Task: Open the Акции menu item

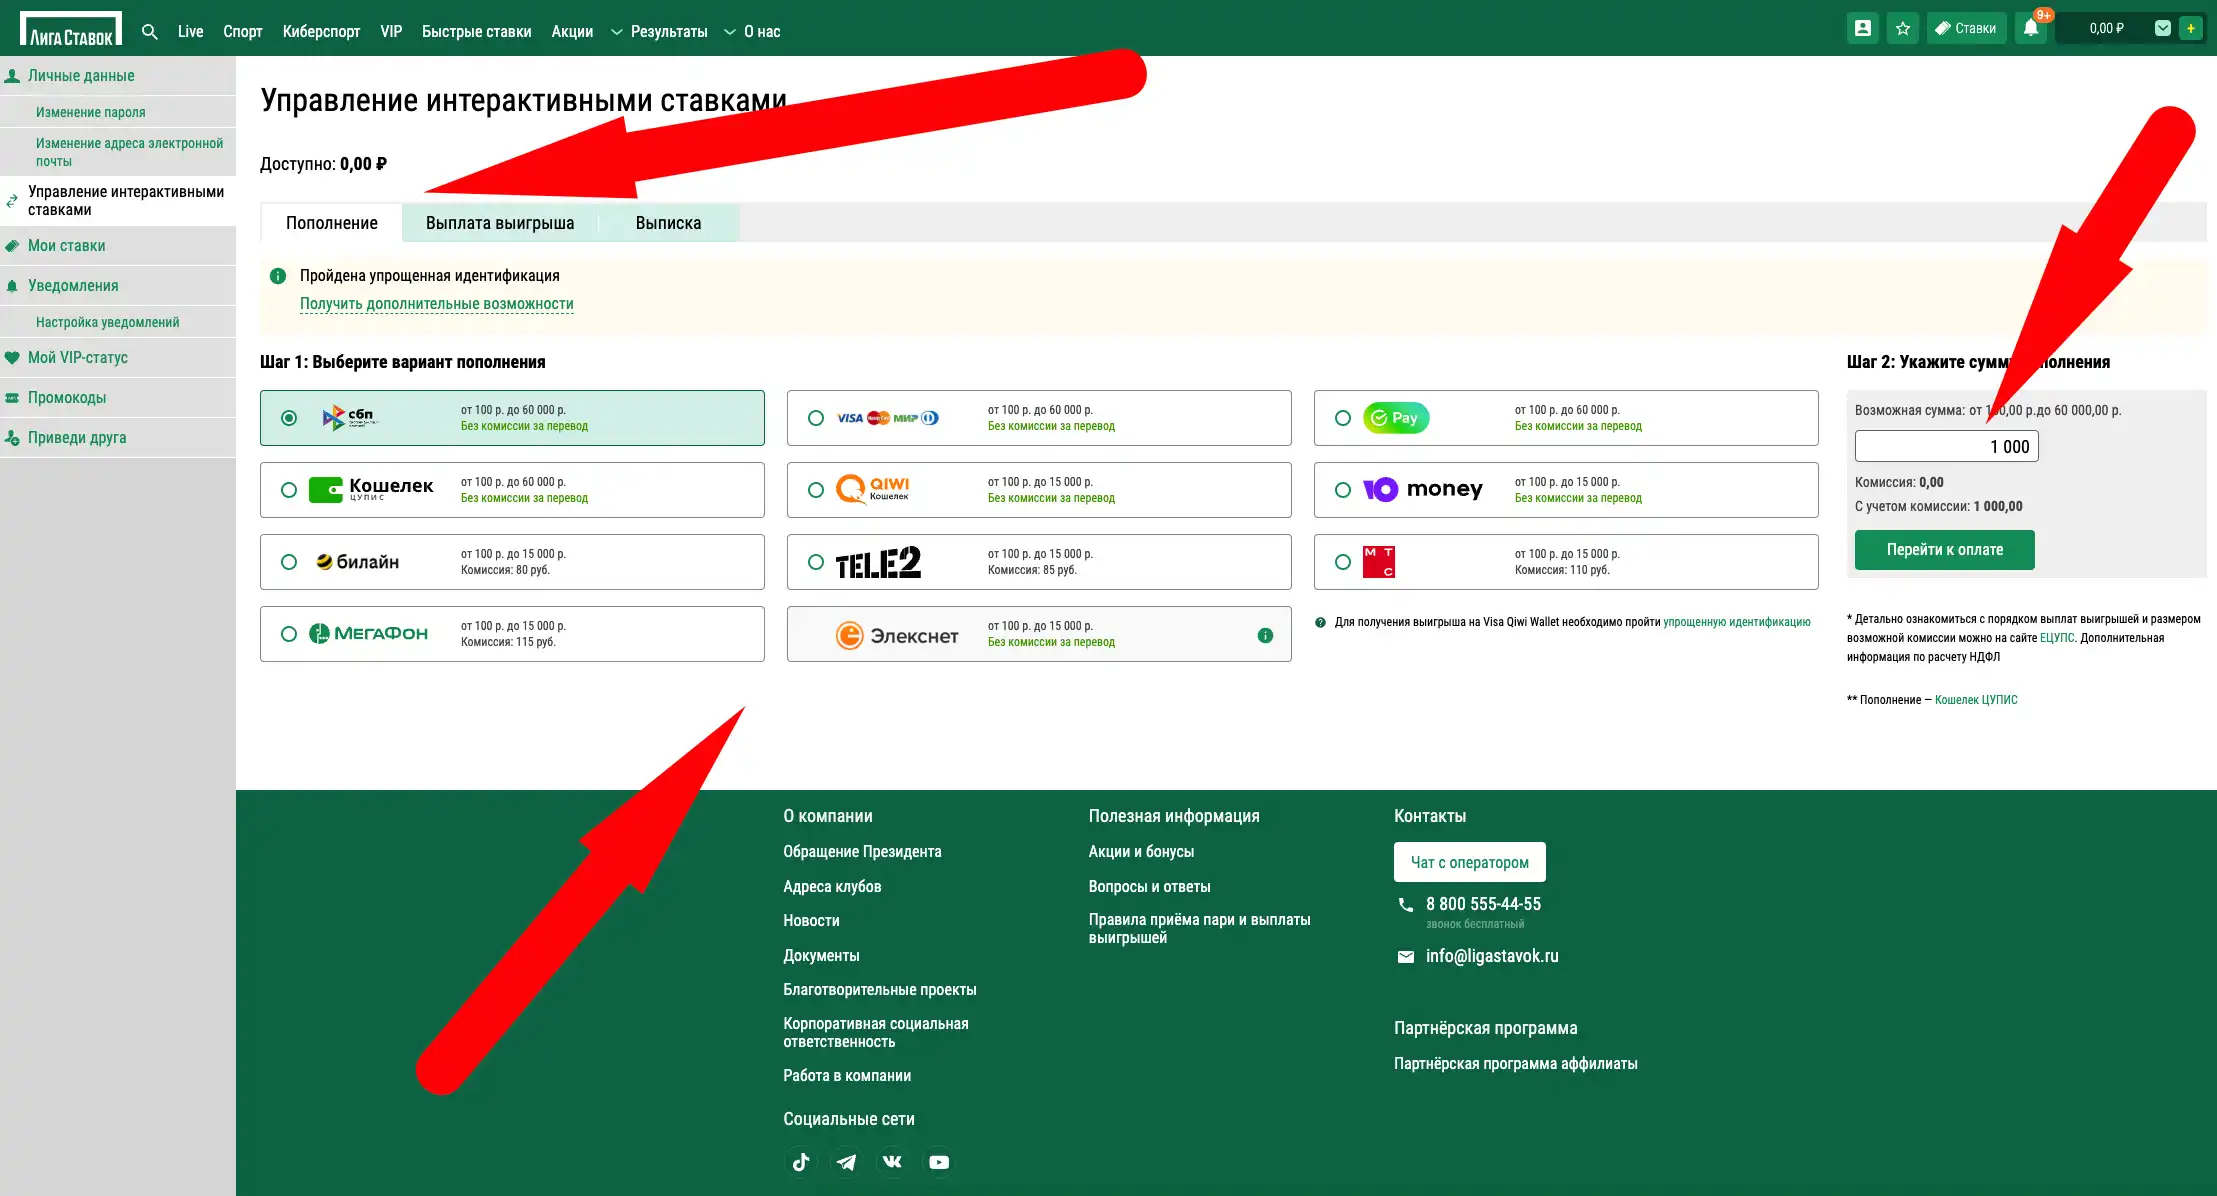Action: tap(572, 31)
